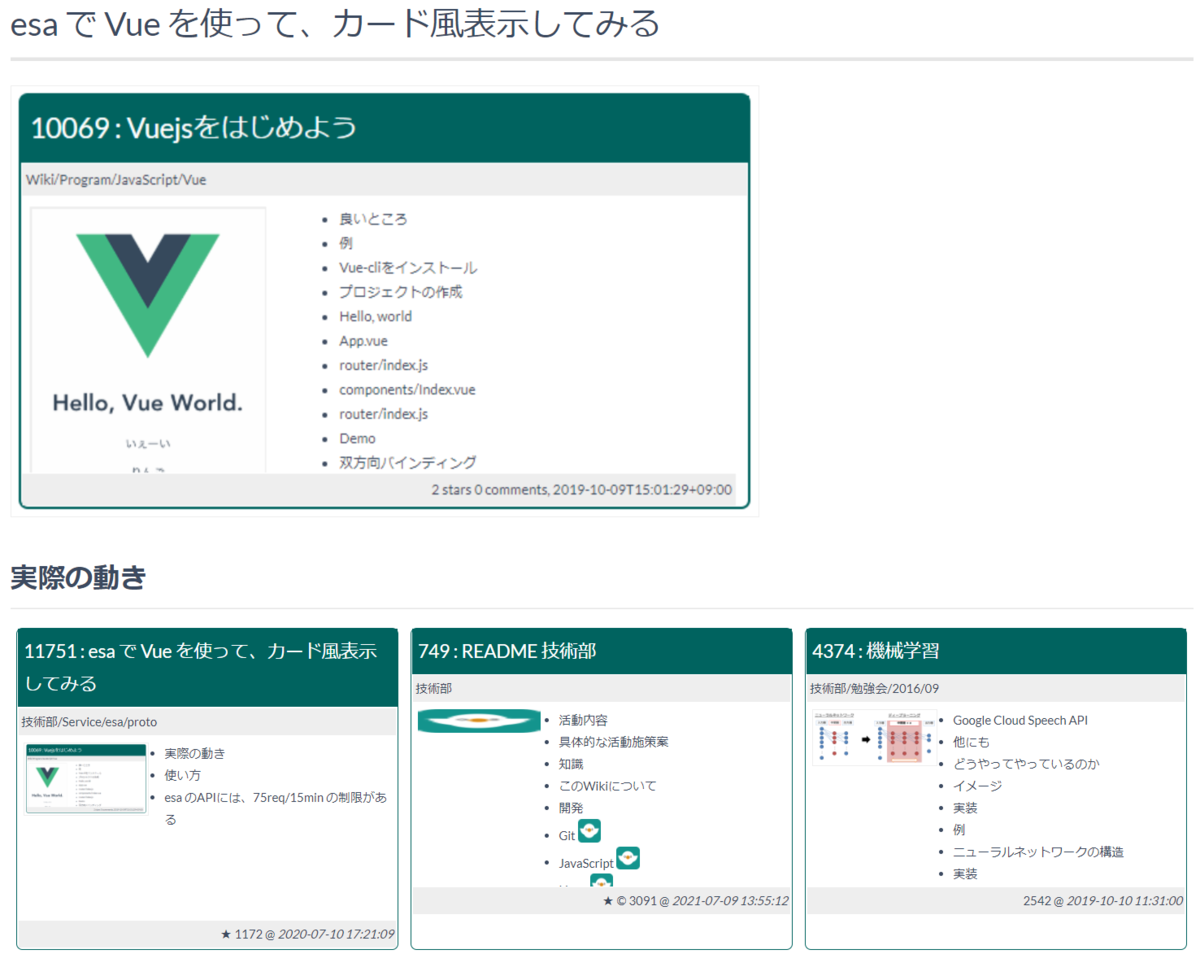Select the list item '知識'
Screen dimensions: 1200x954
[570, 764]
